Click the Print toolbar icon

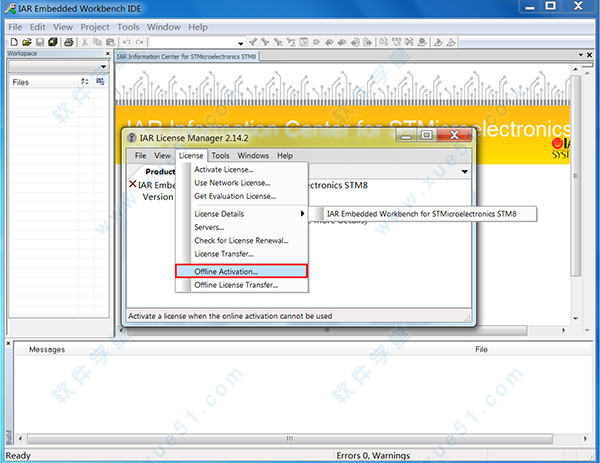coord(69,42)
